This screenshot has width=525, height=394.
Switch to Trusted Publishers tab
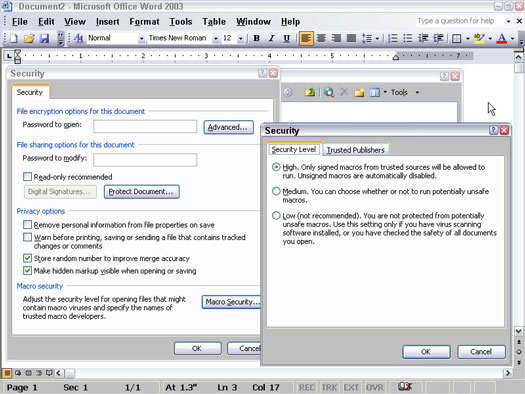point(356,150)
